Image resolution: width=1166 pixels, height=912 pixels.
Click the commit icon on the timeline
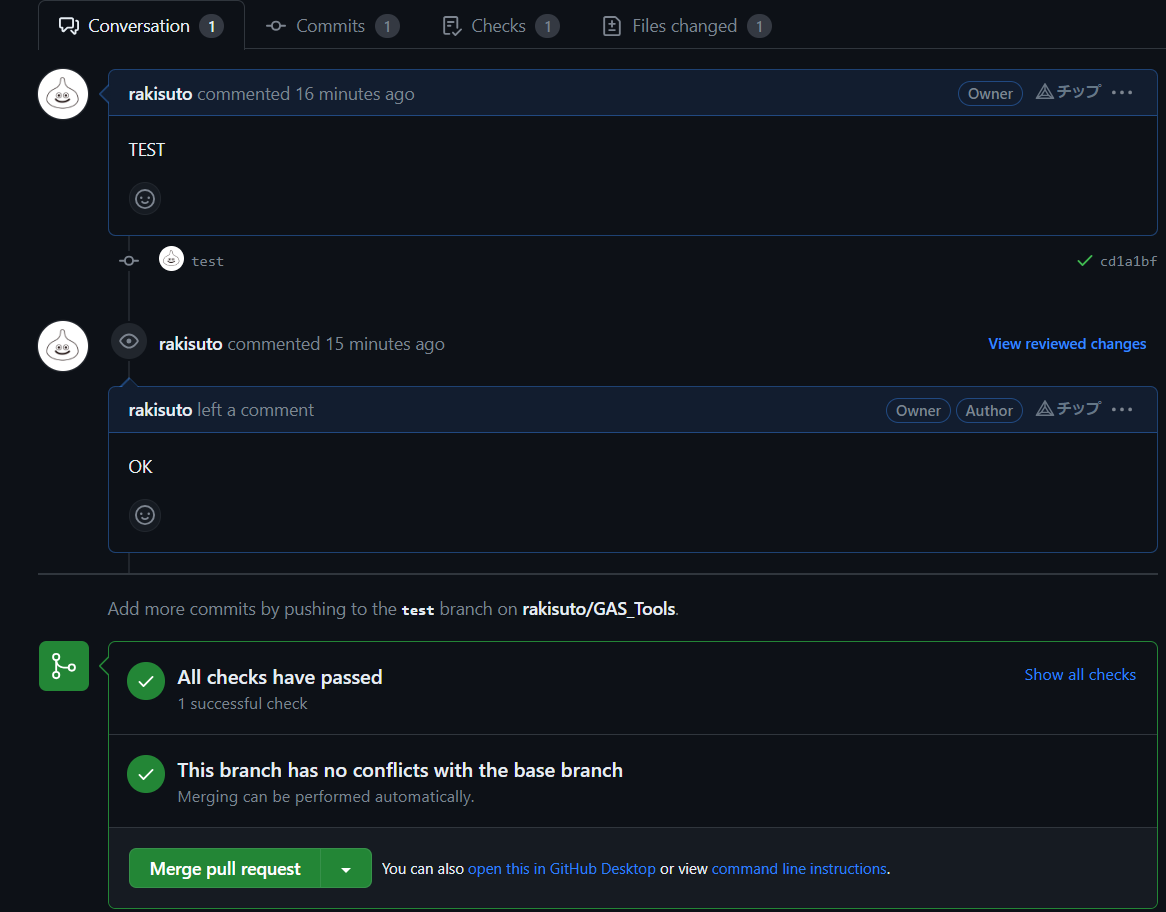click(x=128, y=260)
